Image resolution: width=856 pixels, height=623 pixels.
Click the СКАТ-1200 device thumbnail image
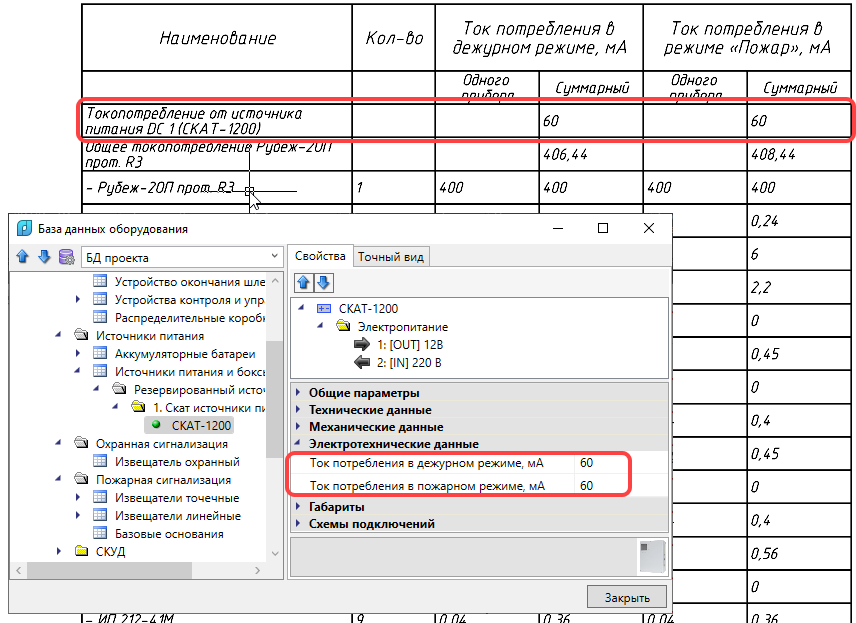pos(652,556)
